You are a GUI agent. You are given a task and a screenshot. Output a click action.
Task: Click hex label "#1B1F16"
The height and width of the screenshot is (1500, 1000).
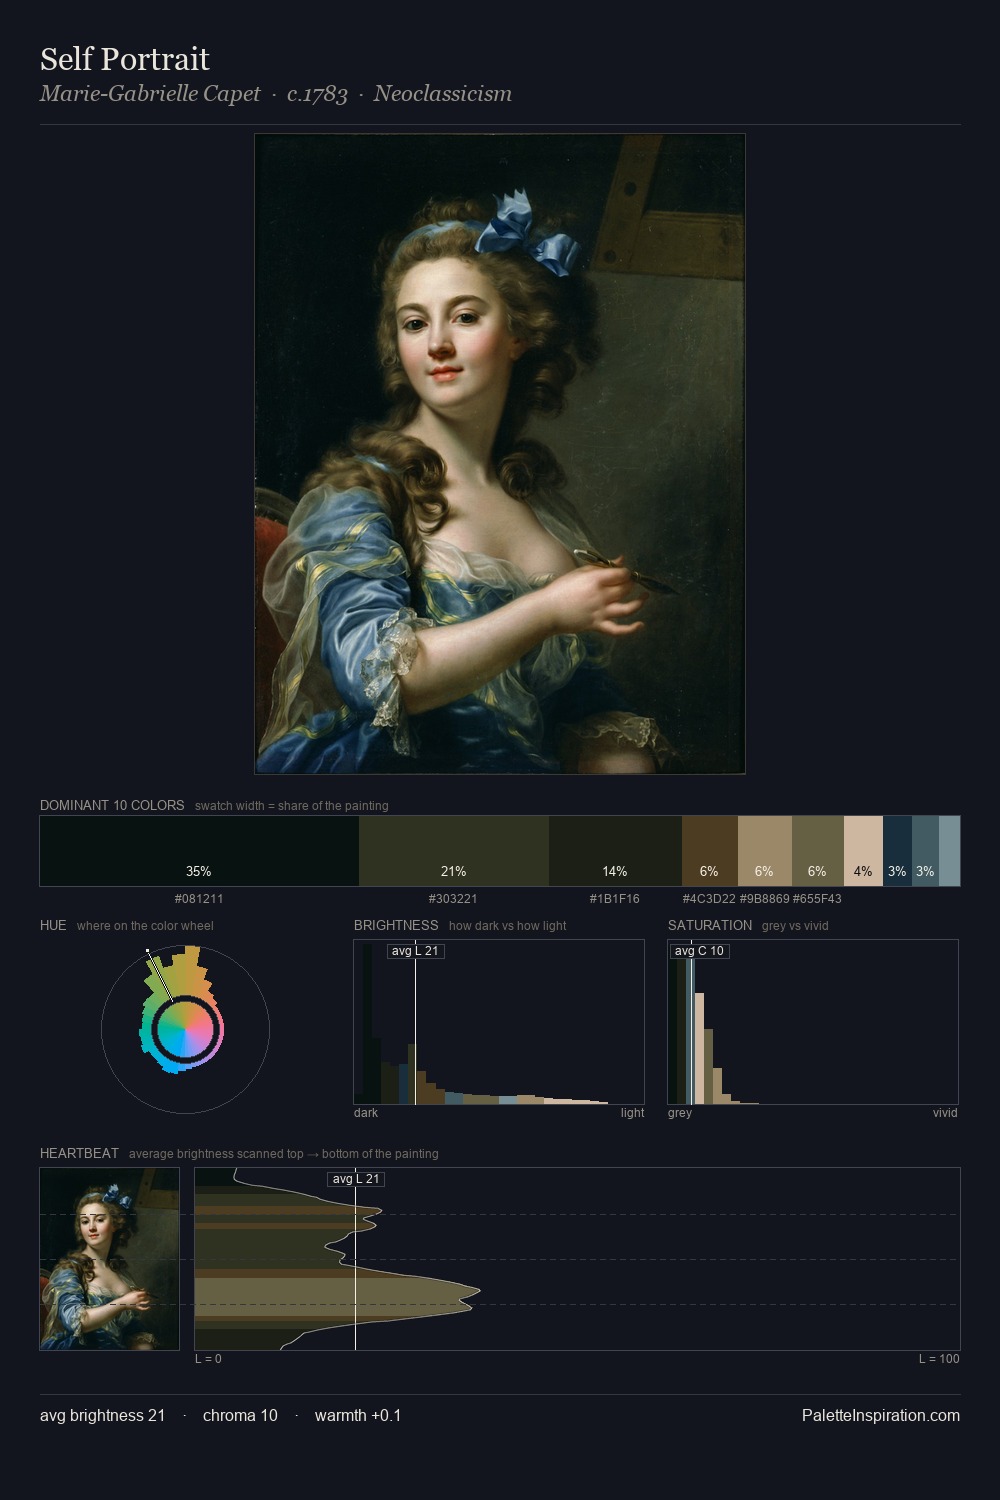click(615, 899)
